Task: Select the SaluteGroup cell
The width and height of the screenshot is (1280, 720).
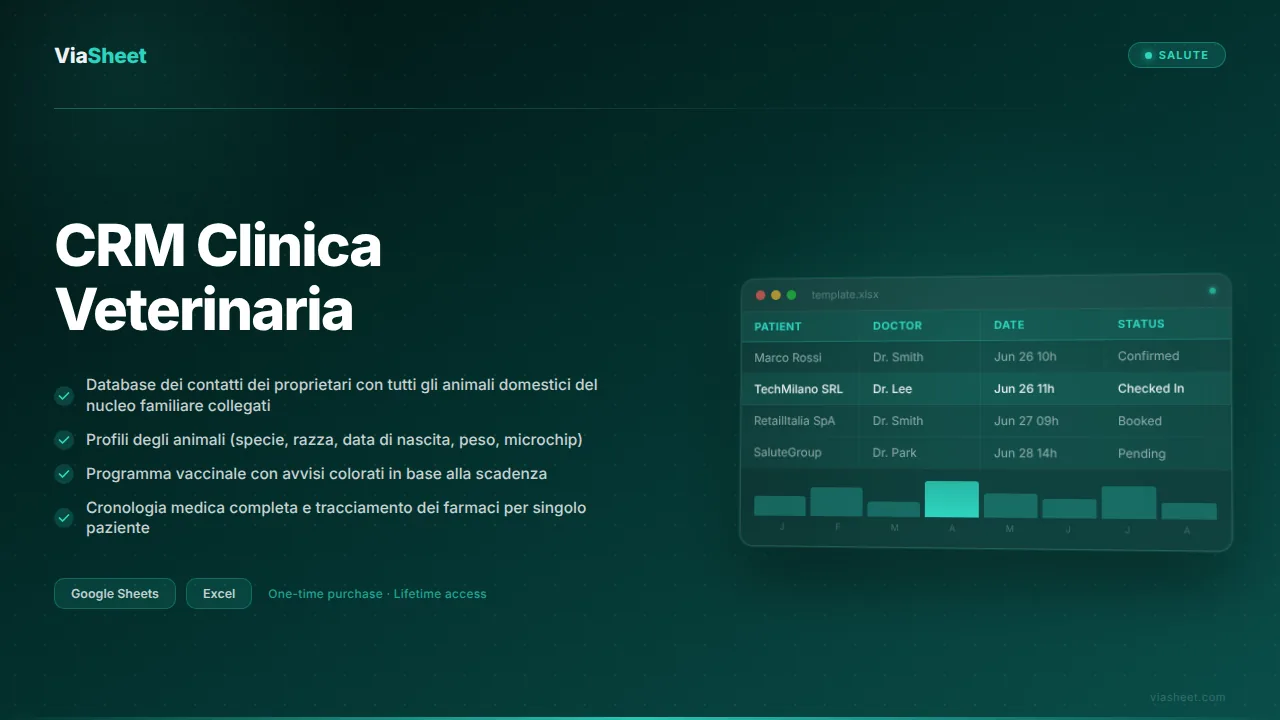Action: (788, 452)
